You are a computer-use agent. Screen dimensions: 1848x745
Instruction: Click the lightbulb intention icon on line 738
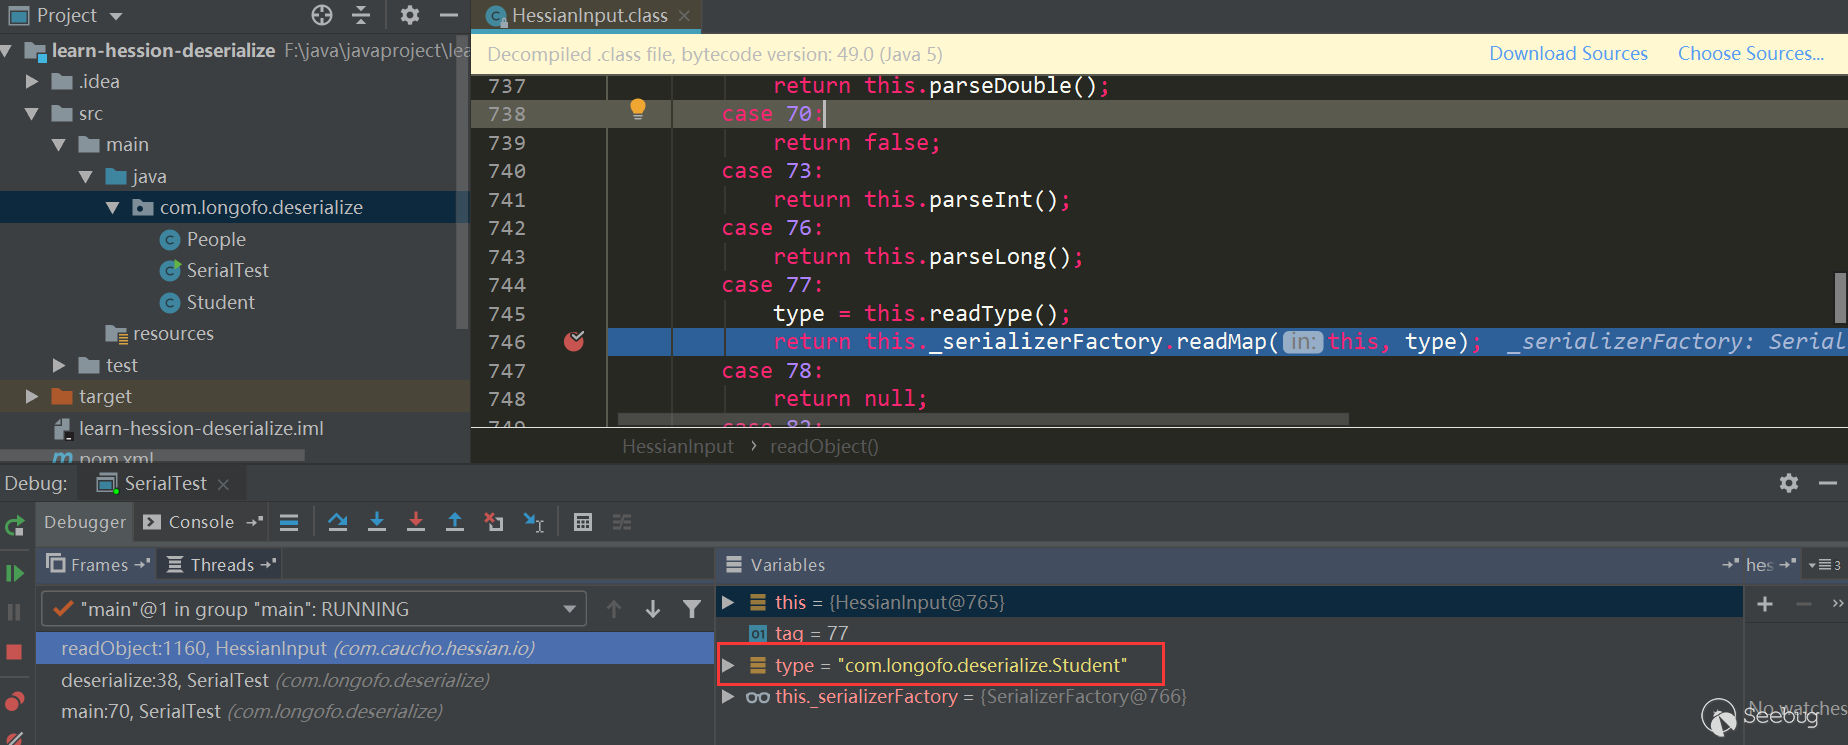(638, 110)
